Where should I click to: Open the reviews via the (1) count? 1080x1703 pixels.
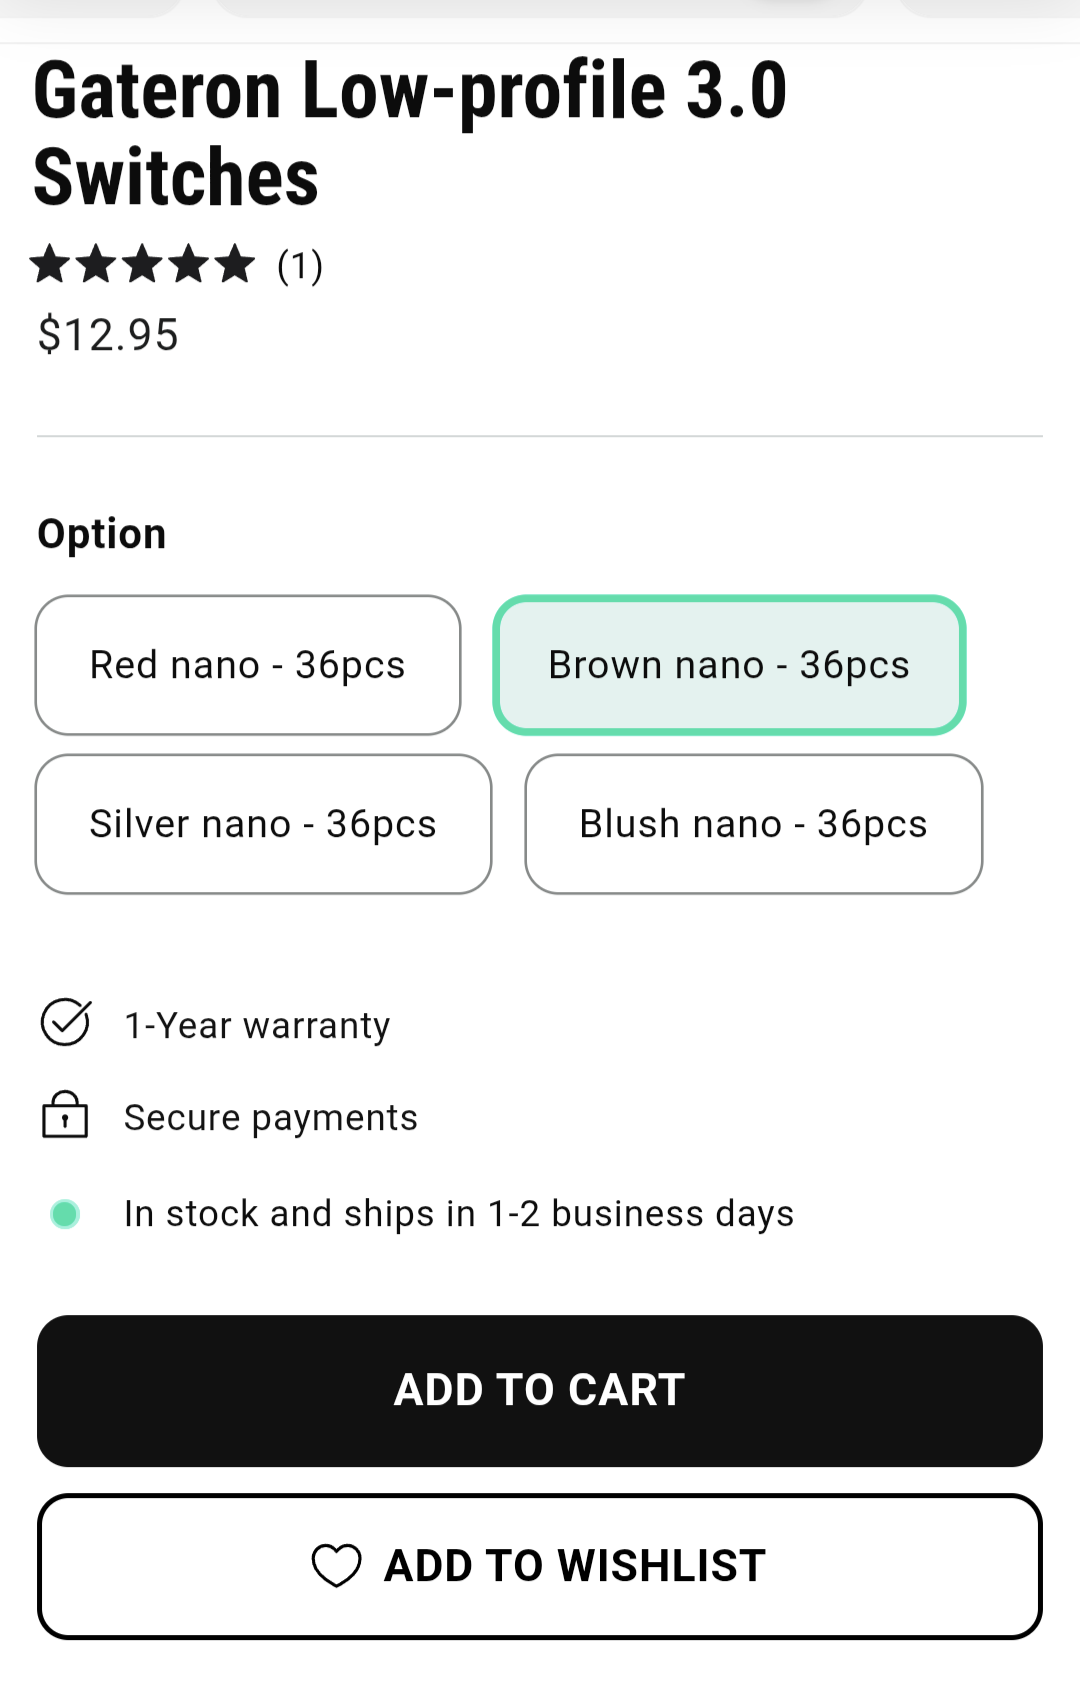point(300,266)
